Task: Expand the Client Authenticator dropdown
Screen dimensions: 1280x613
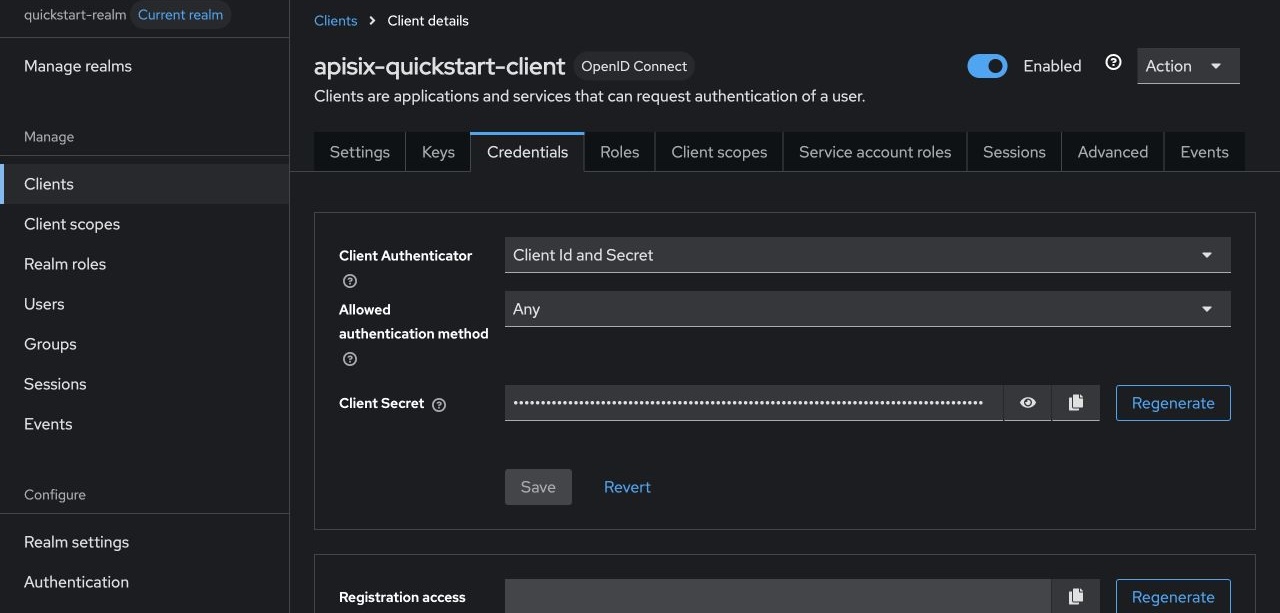Action: click(867, 255)
